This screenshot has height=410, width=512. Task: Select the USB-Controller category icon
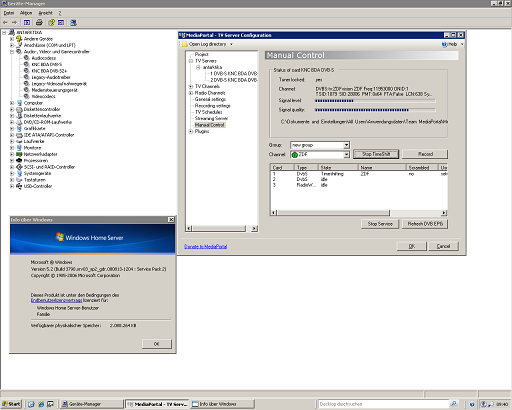point(19,186)
